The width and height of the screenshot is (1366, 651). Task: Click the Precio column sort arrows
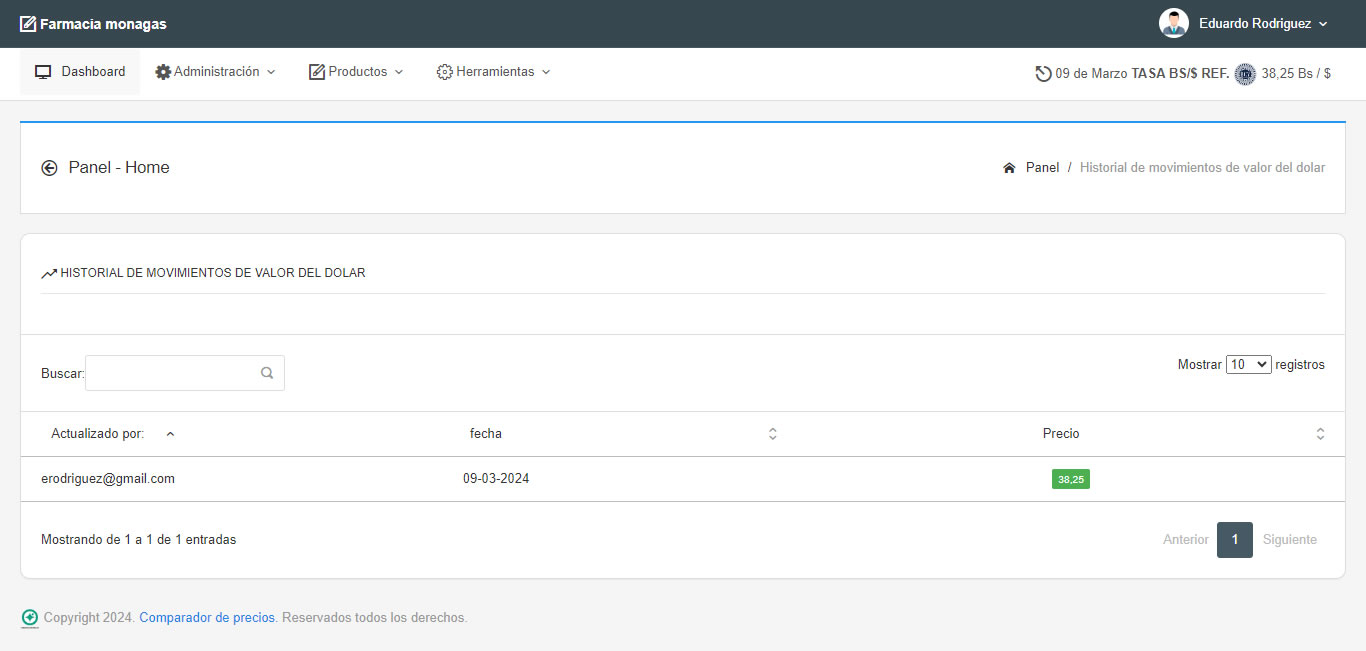tap(1320, 434)
